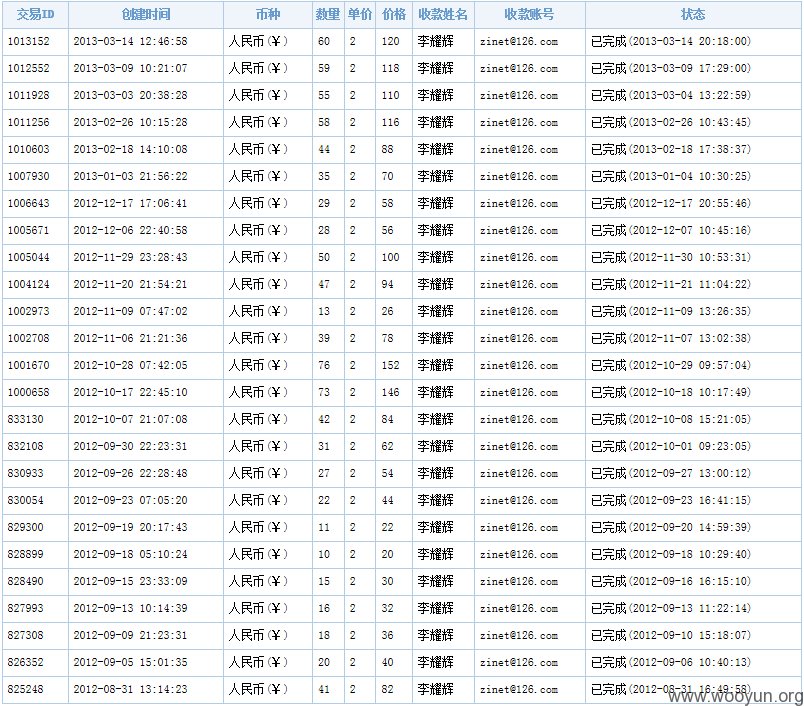Image resolution: width=804 pixels, height=706 pixels.
Task: Select transaction ID 1007930
Action: click(x=29, y=176)
